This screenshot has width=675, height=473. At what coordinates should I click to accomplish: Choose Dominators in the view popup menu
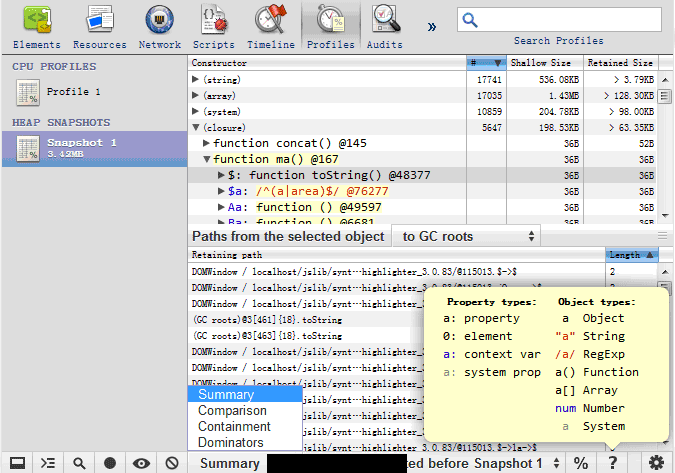pos(245,442)
